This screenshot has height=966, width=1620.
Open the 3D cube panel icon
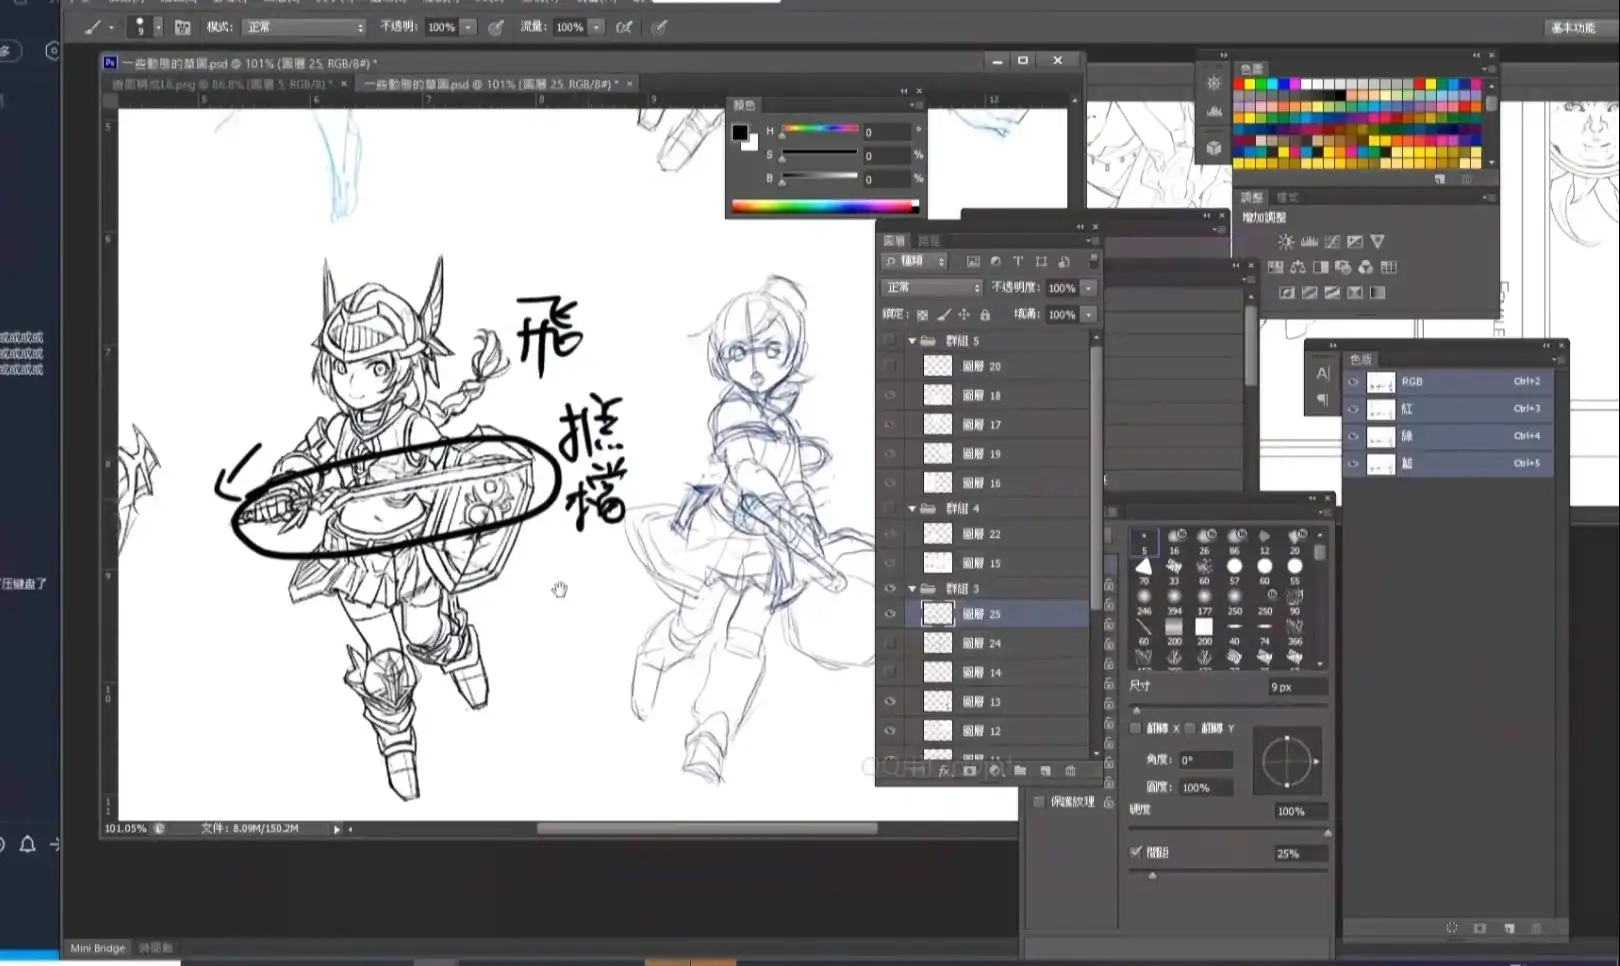coord(1214,148)
